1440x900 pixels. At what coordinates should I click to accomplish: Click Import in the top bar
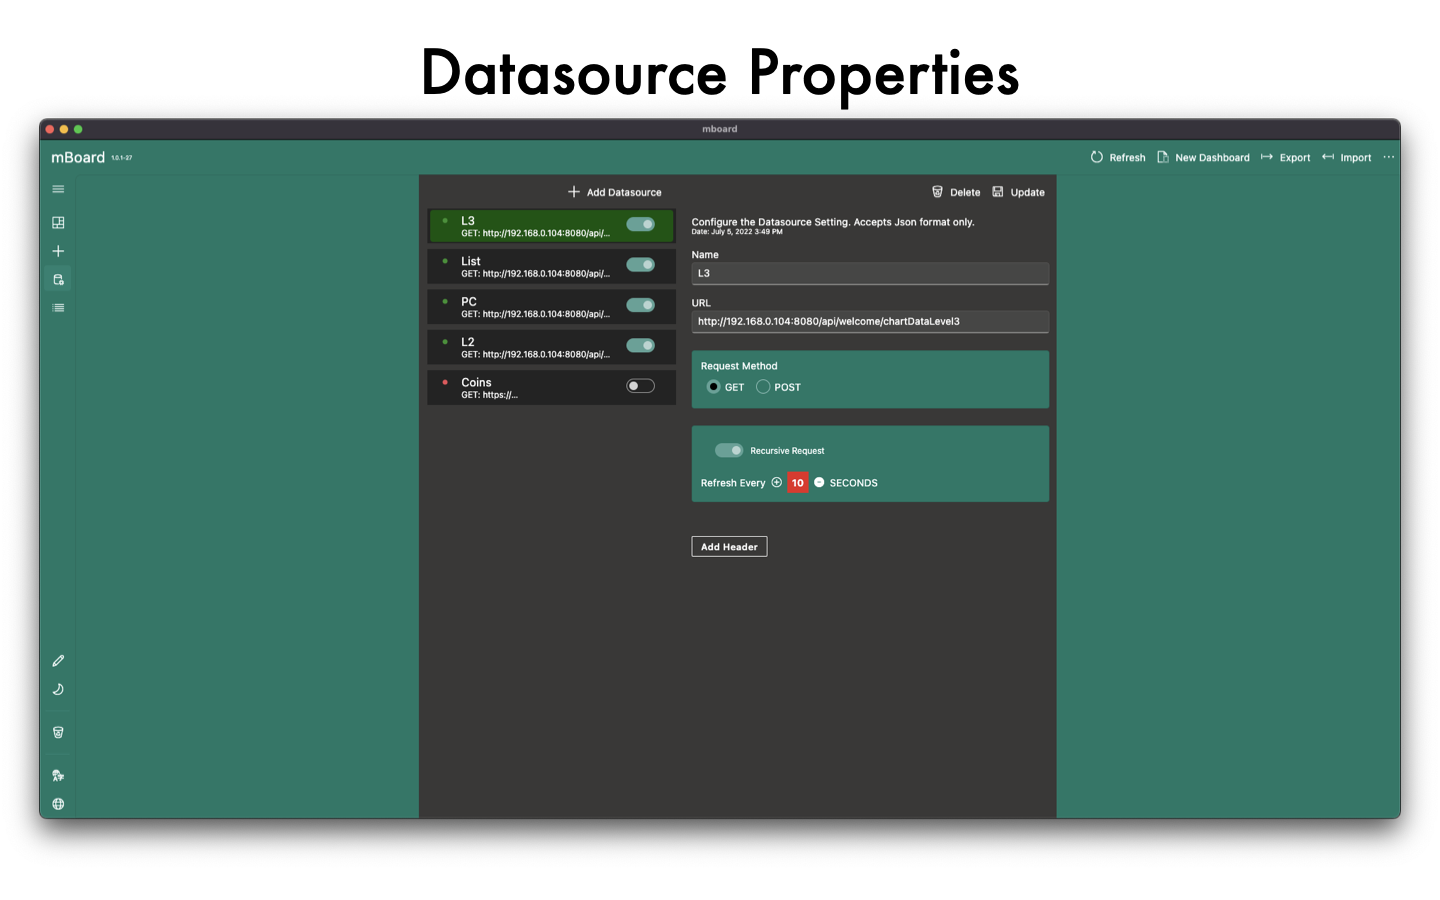coord(1346,157)
